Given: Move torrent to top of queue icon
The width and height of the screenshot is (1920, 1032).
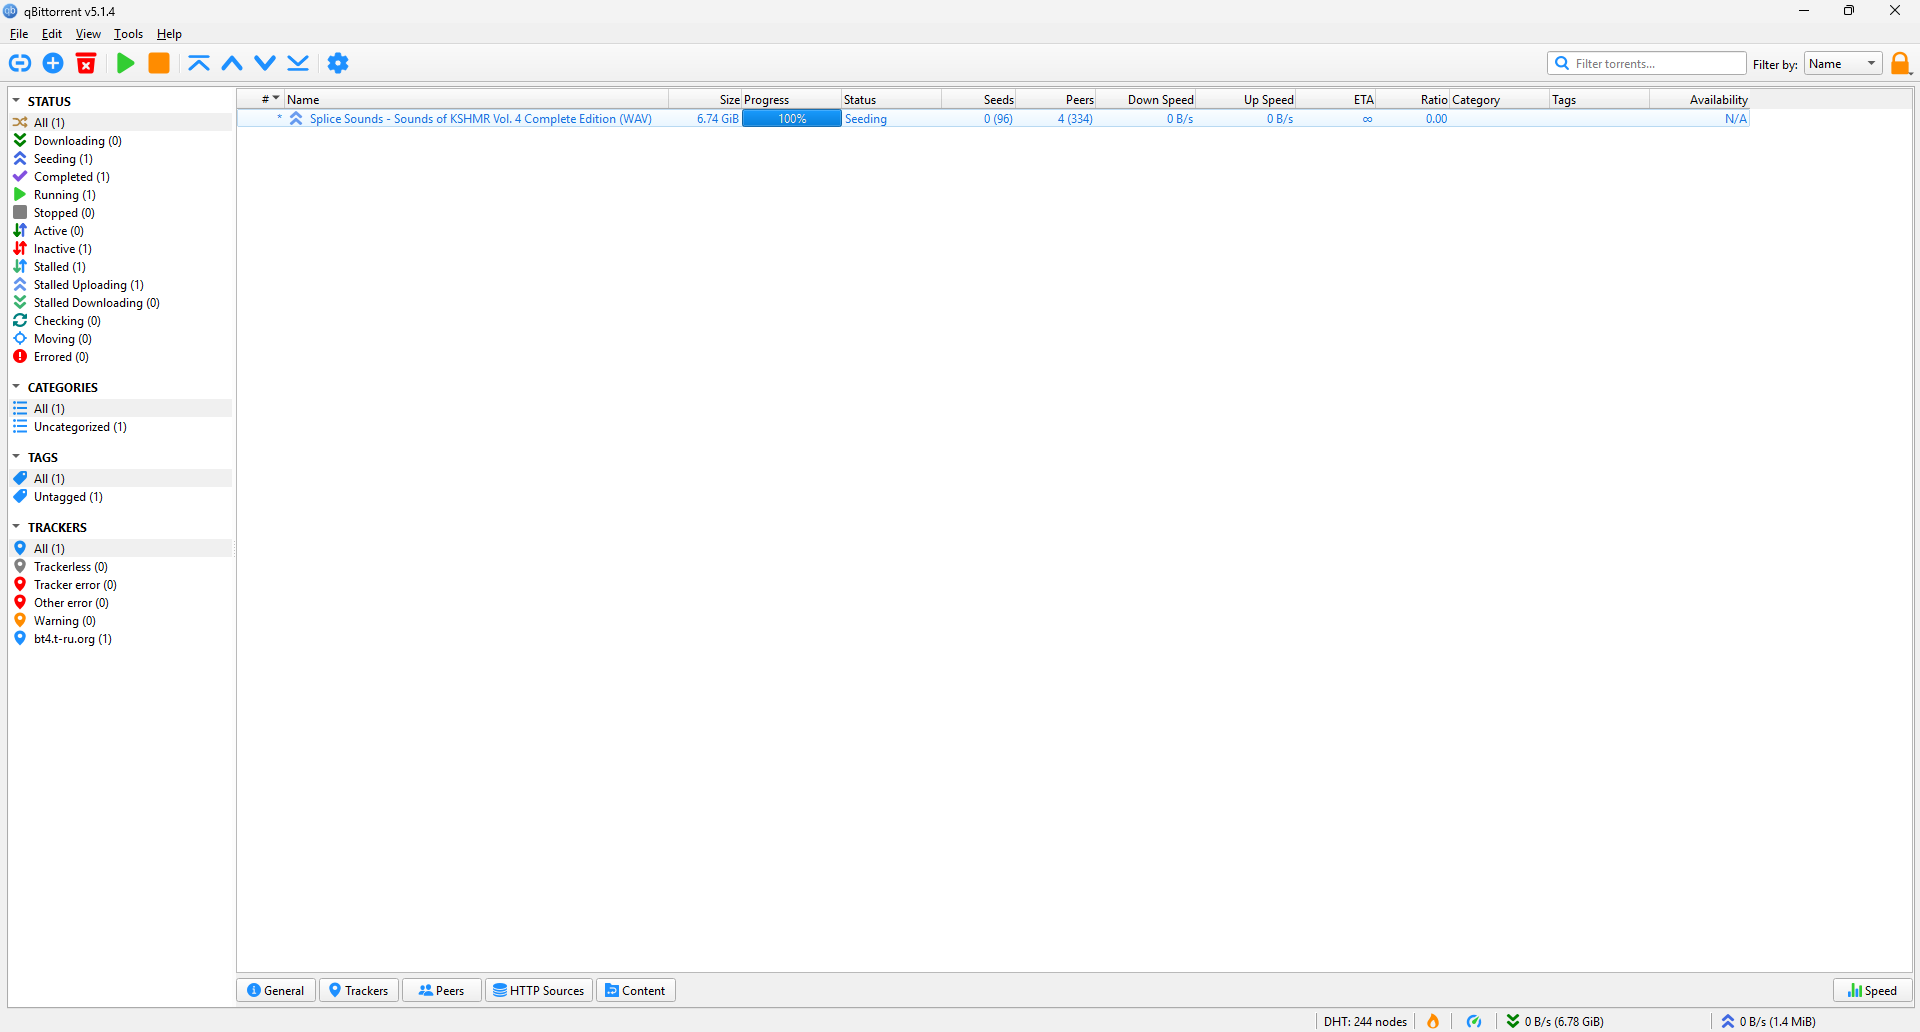Looking at the screenshot, I should click(199, 63).
